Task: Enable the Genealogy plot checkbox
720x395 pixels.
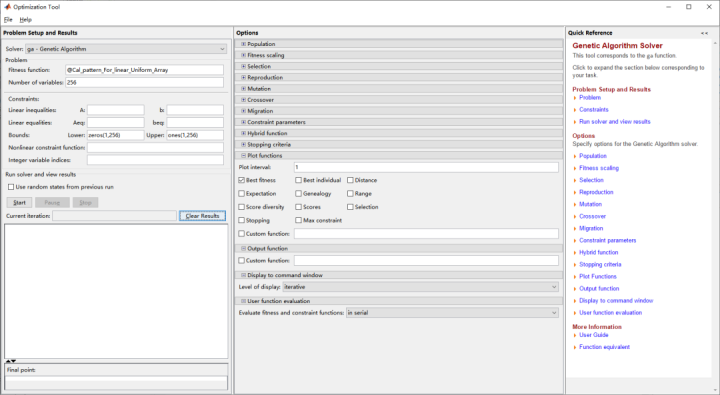Action: [298, 194]
